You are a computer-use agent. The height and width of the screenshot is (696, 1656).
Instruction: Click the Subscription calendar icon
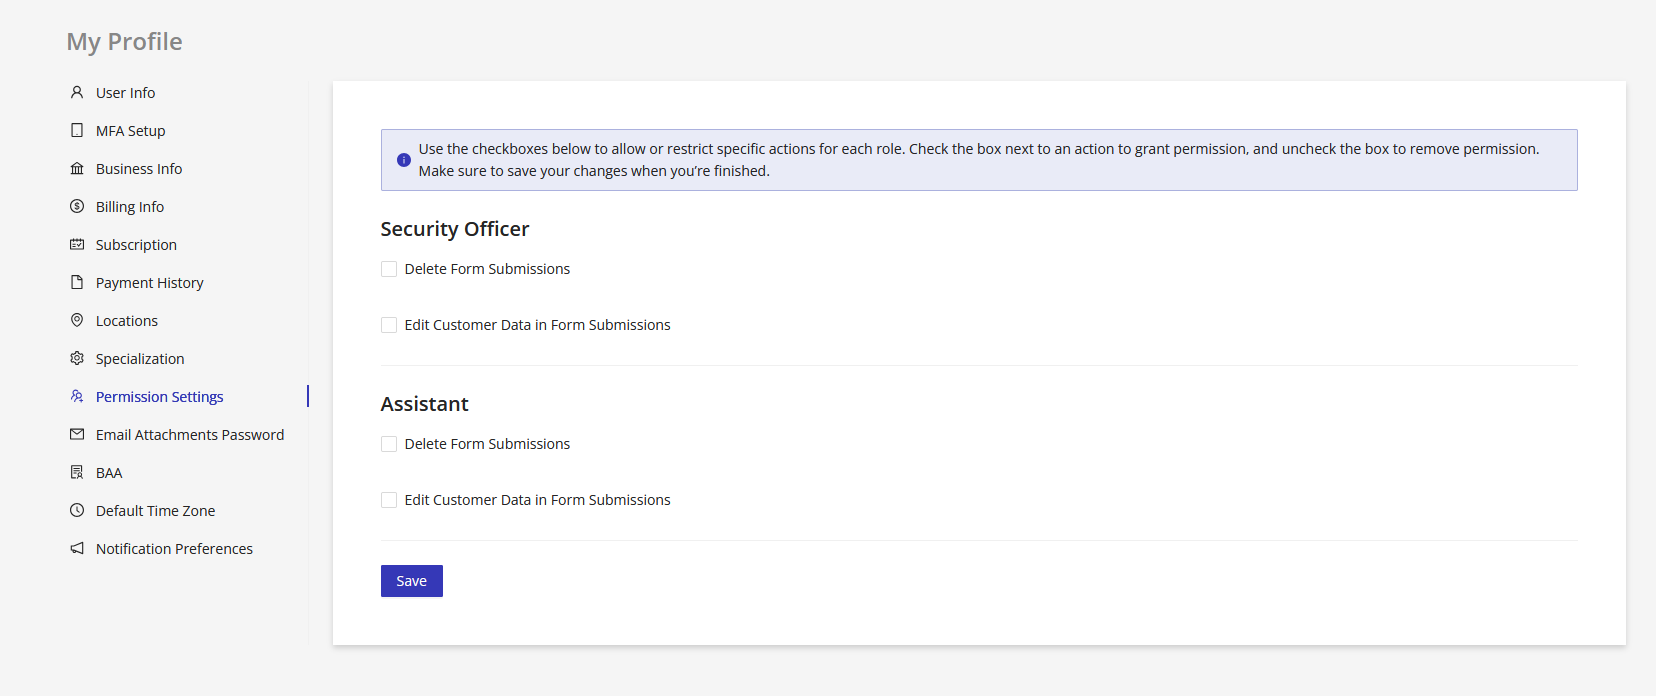tap(77, 244)
